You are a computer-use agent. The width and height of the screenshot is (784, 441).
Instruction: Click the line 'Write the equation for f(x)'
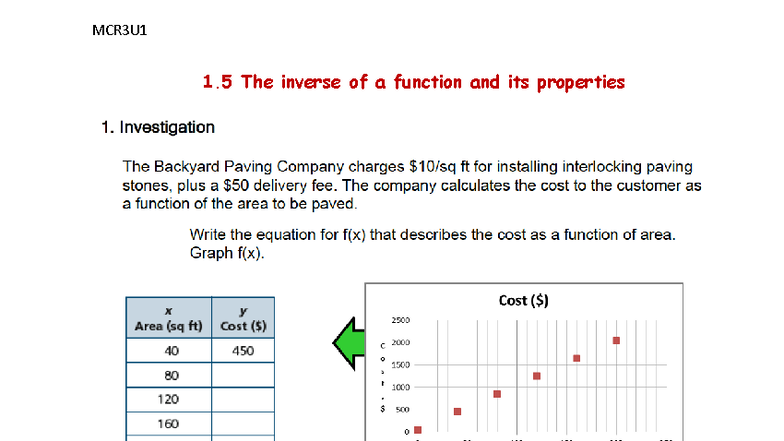432,234
